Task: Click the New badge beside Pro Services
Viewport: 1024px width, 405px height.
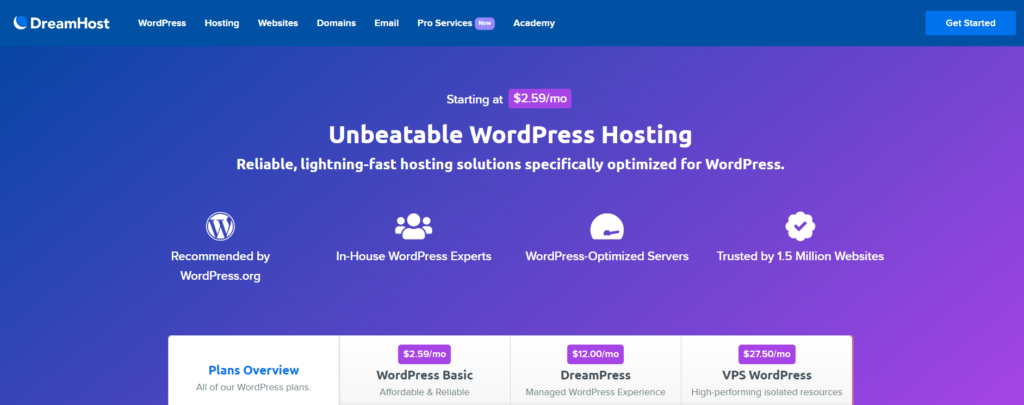Action: (485, 23)
